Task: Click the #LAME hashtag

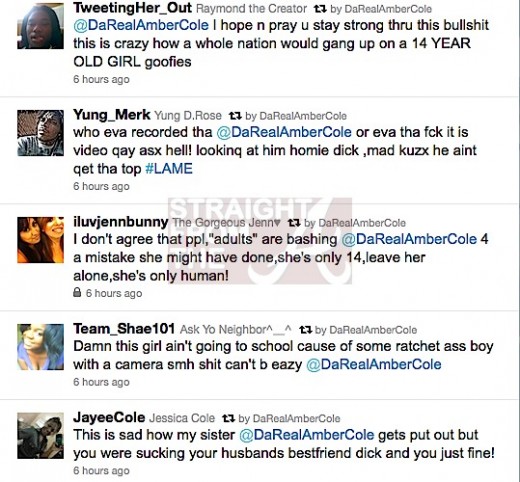Action: tap(169, 169)
